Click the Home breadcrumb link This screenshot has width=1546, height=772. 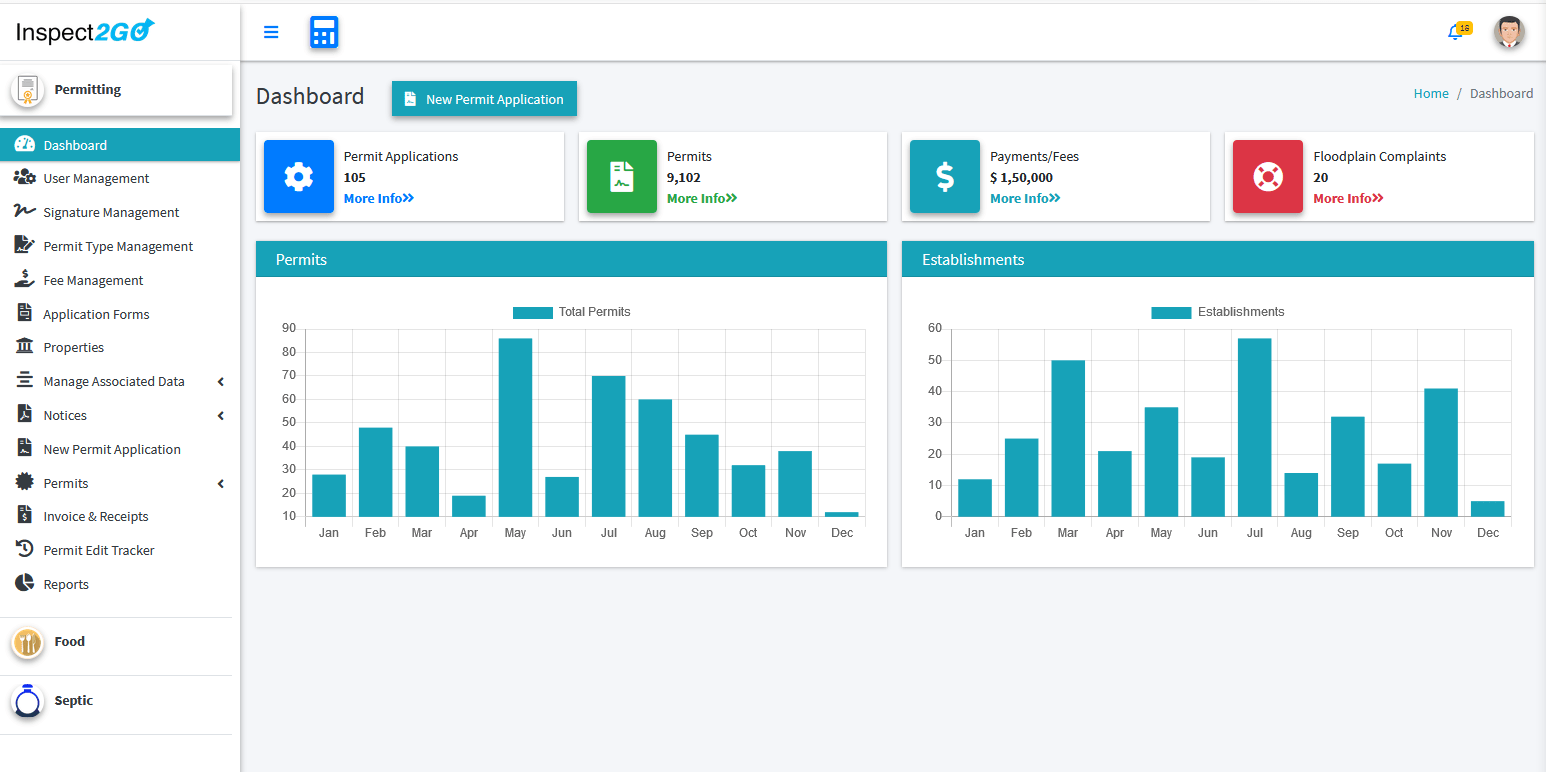click(x=1431, y=93)
